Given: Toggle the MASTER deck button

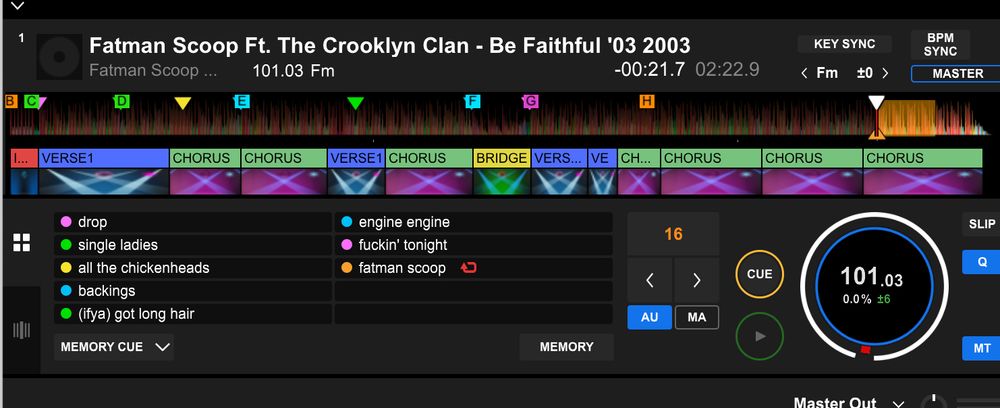Looking at the screenshot, I should click(957, 73).
